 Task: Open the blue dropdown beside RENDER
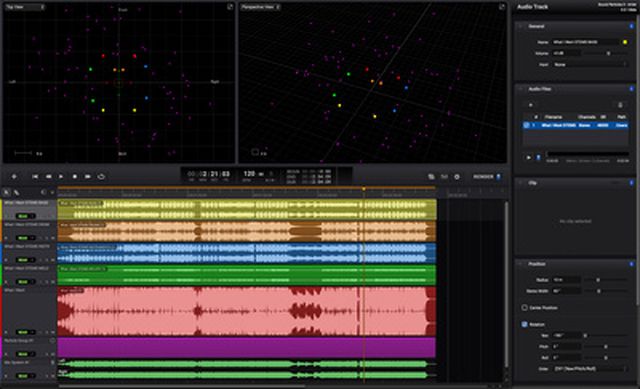pyautogui.click(x=498, y=177)
